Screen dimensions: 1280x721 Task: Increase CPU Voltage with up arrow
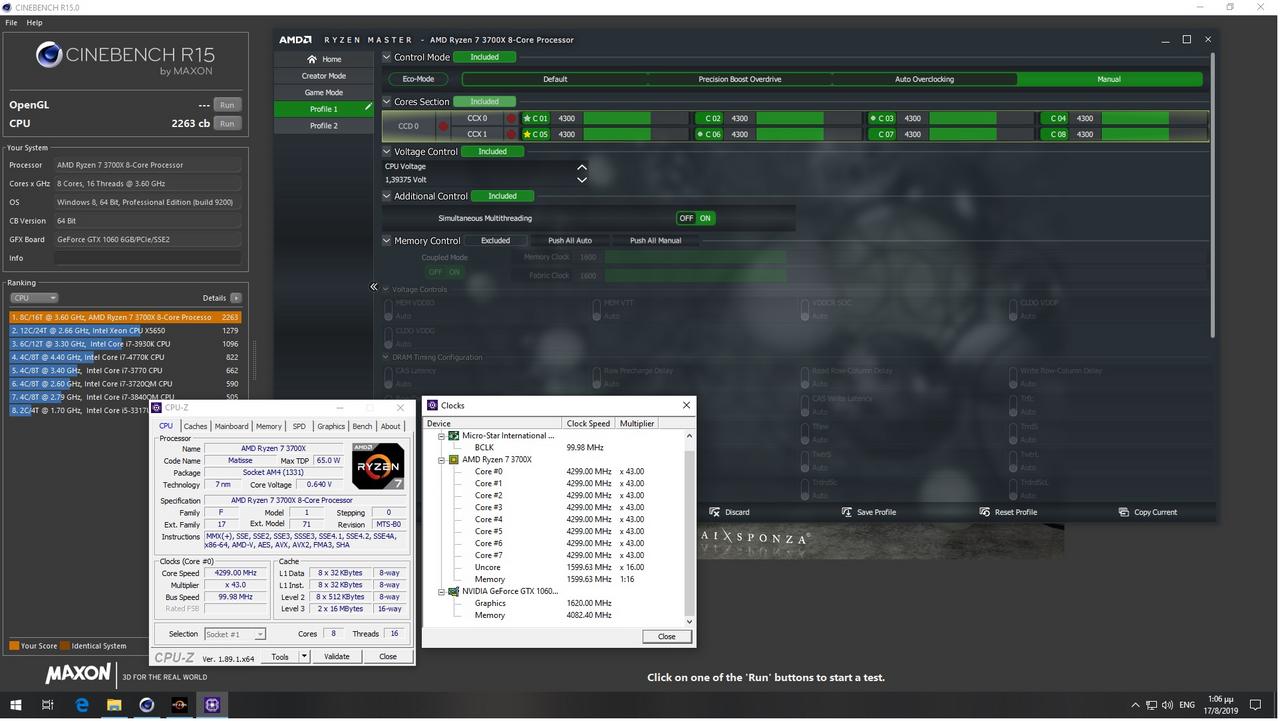(582, 167)
